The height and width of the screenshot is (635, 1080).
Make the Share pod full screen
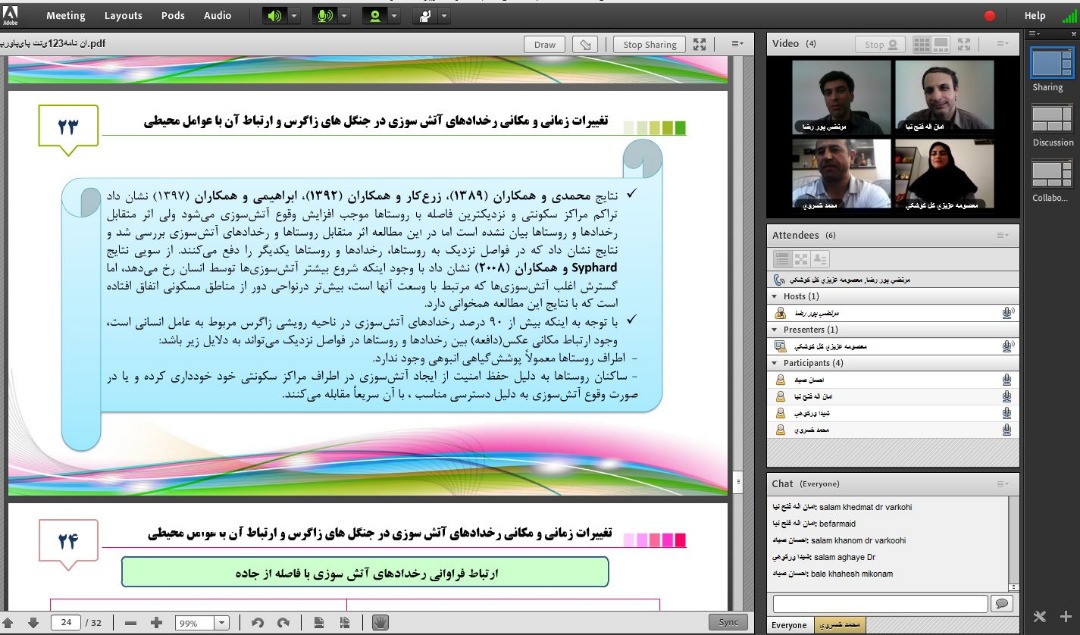[700, 44]
